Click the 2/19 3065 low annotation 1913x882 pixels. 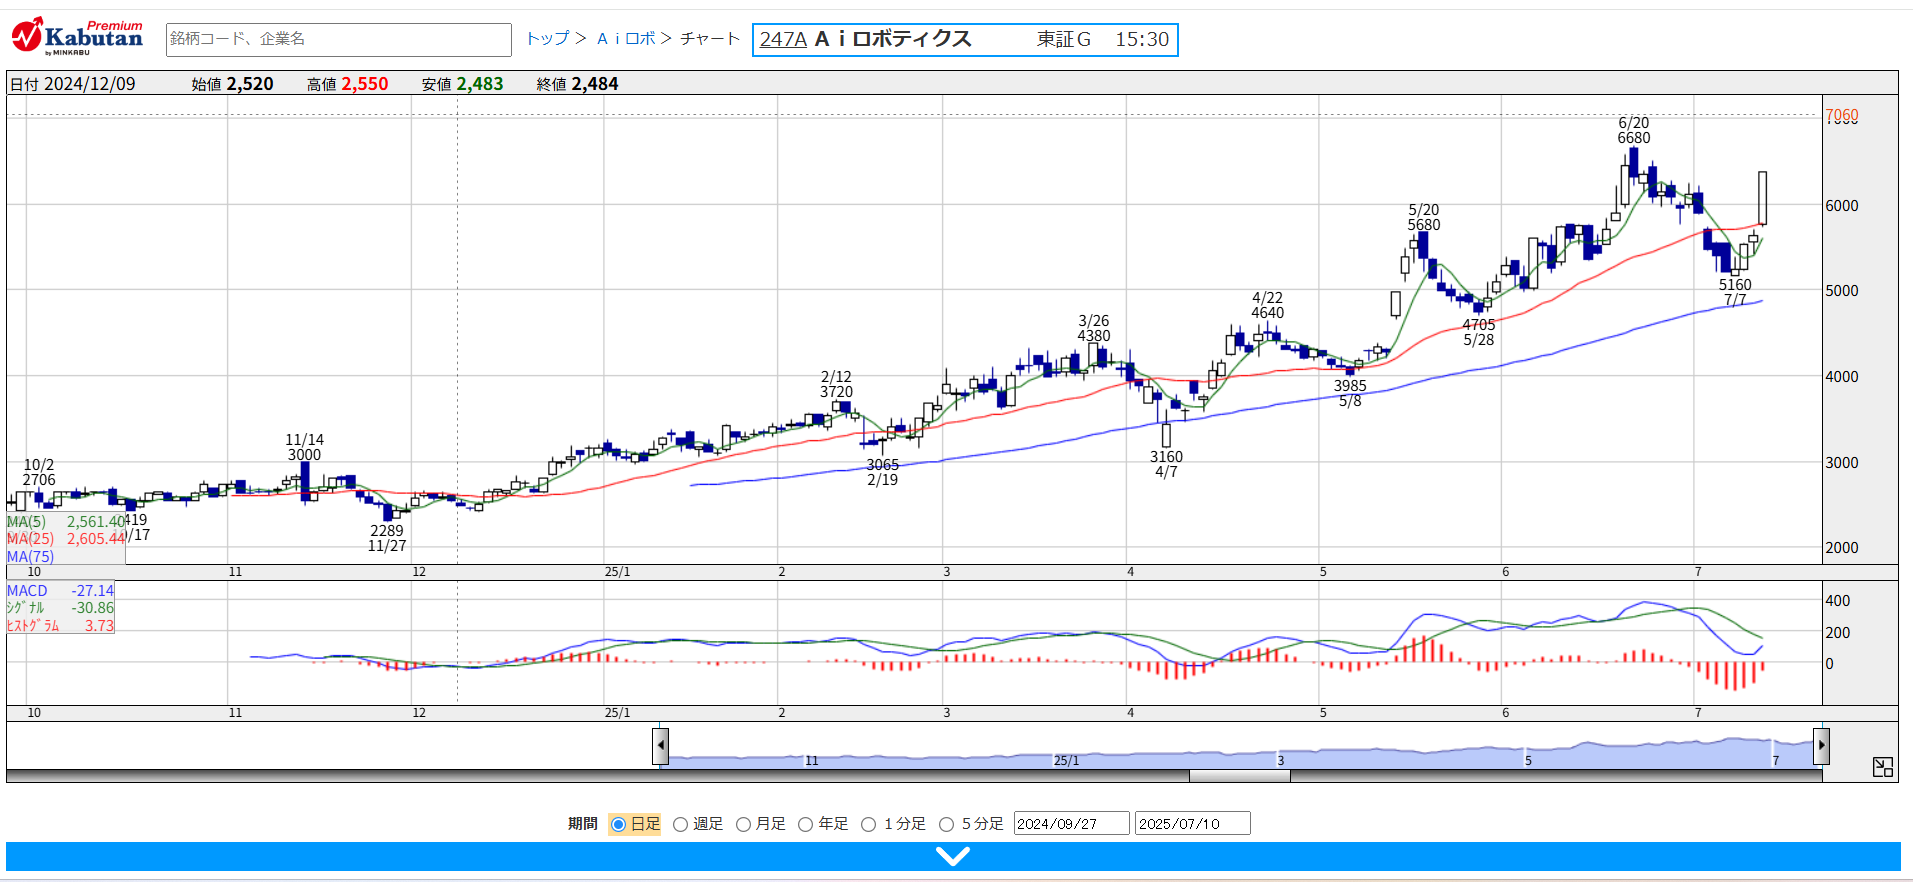pyautogui.click(x=883, y=473)
